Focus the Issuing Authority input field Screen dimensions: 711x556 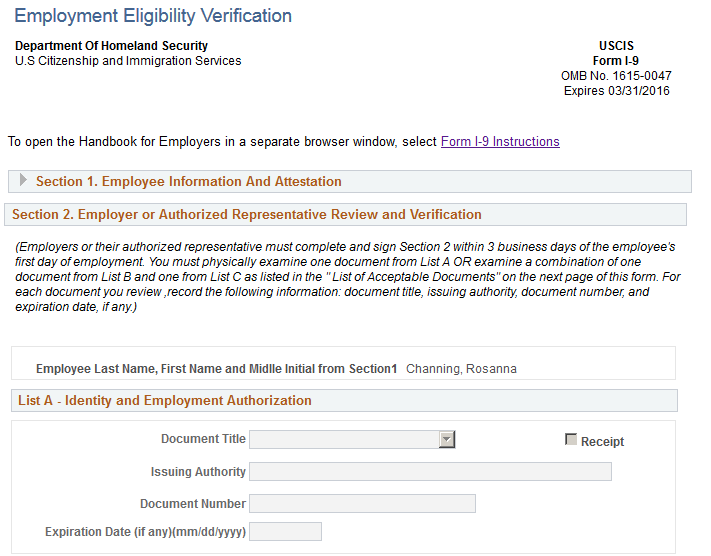click(430, 472)
